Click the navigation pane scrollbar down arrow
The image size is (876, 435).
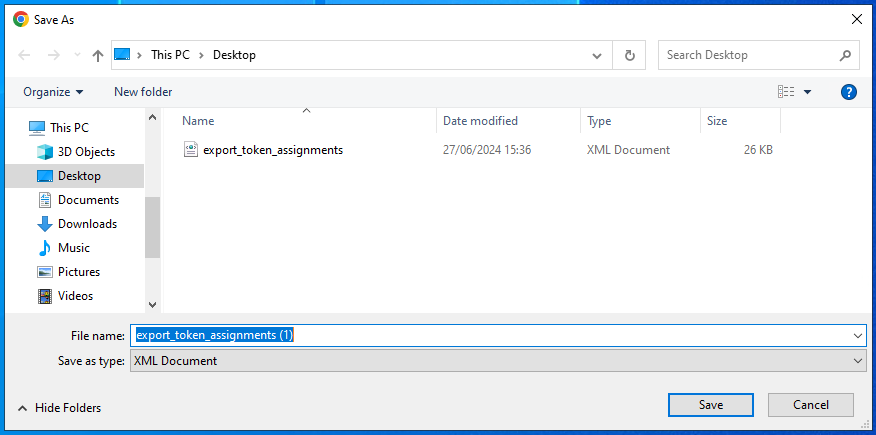click(153, 305)
